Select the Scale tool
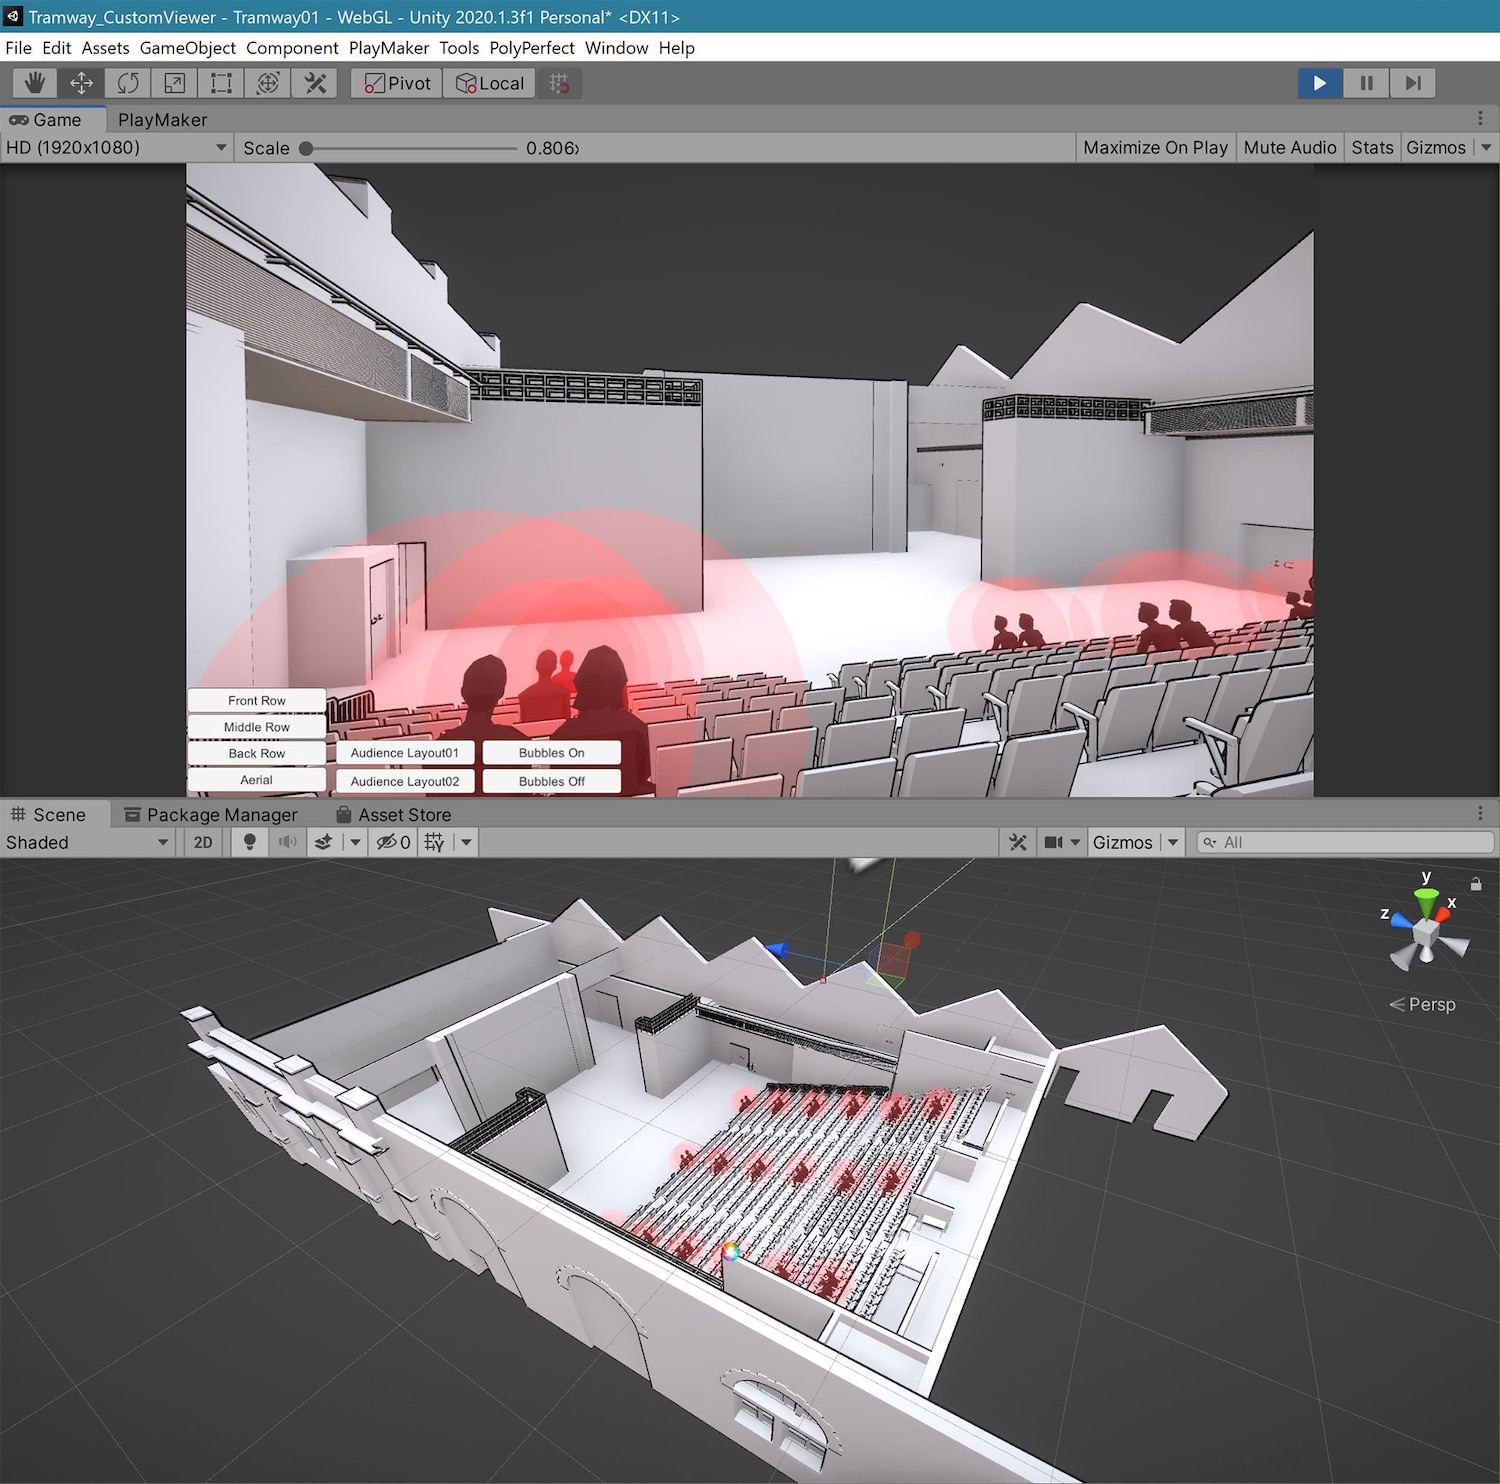The height and width of the screenshot is (1484, 1500). 174,83
